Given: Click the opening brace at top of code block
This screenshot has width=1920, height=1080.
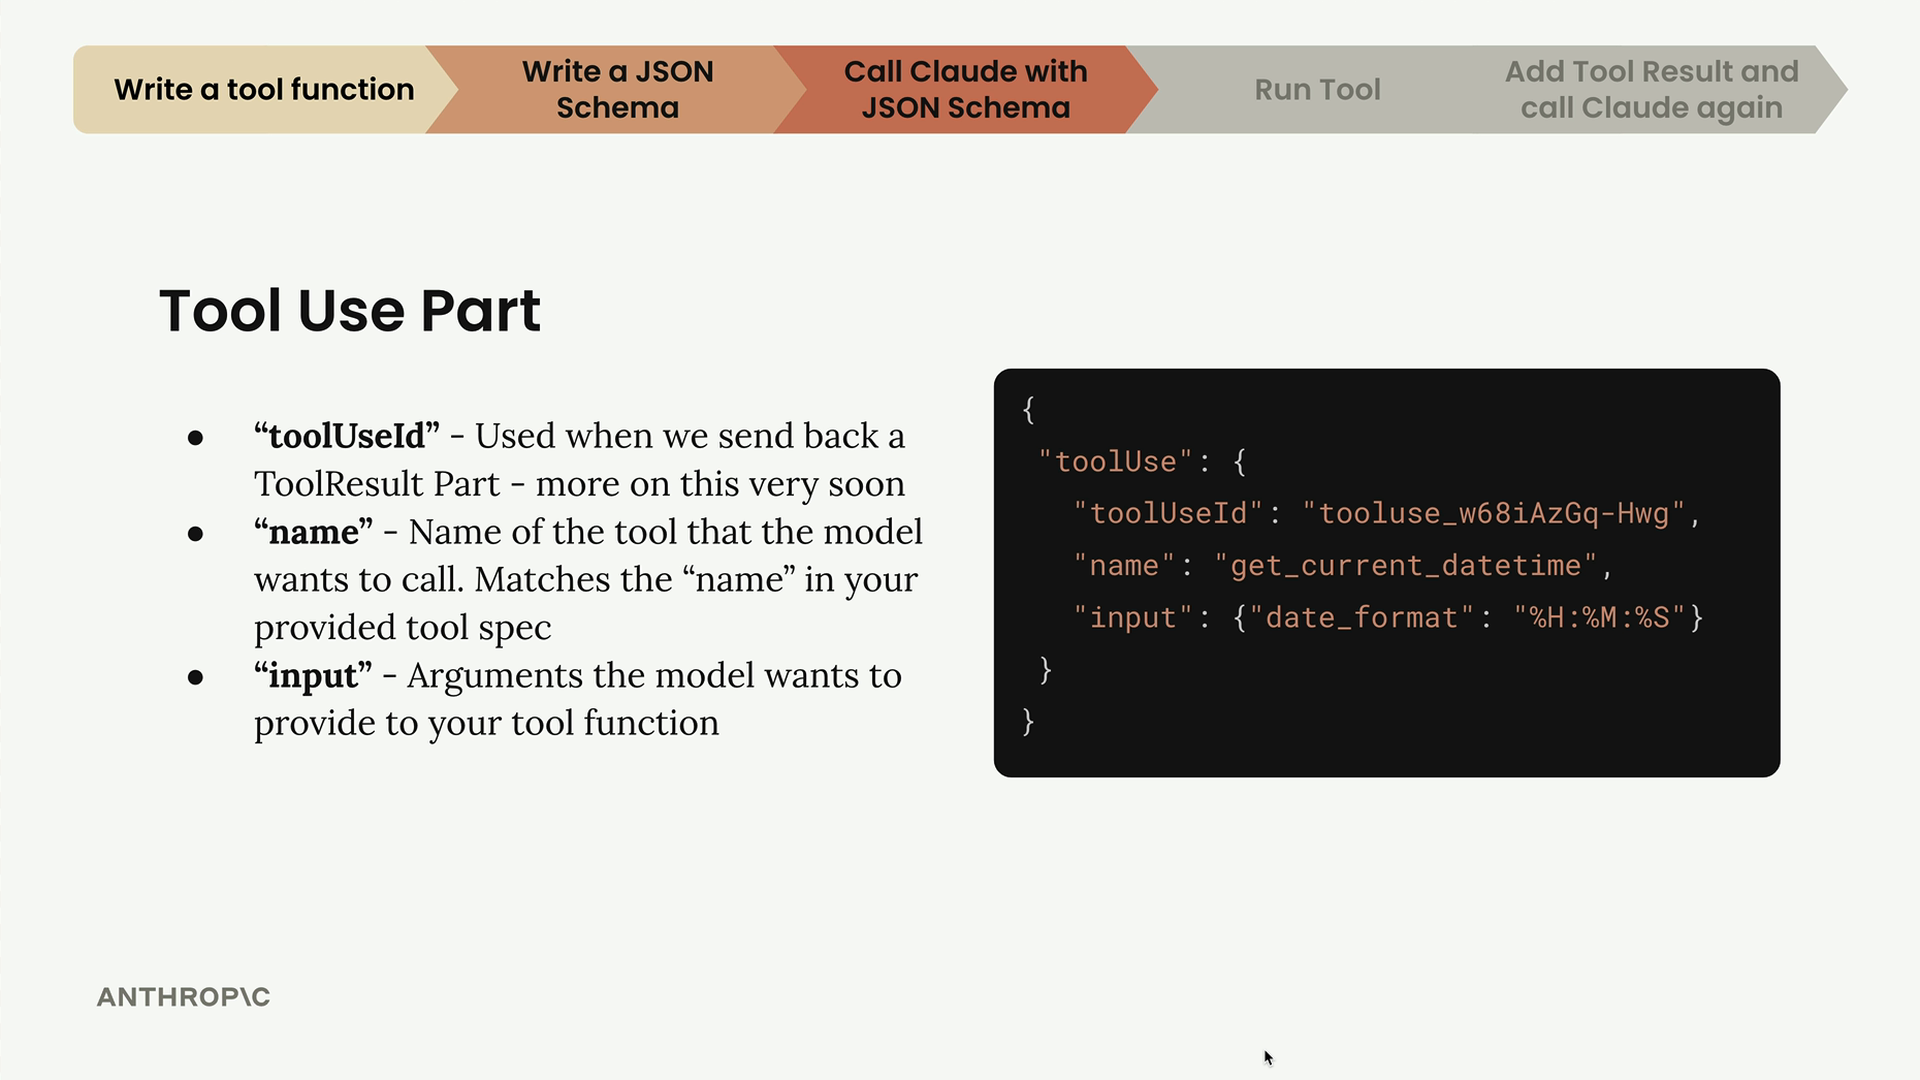Looking at the screenshot, I should point(1029,410).
